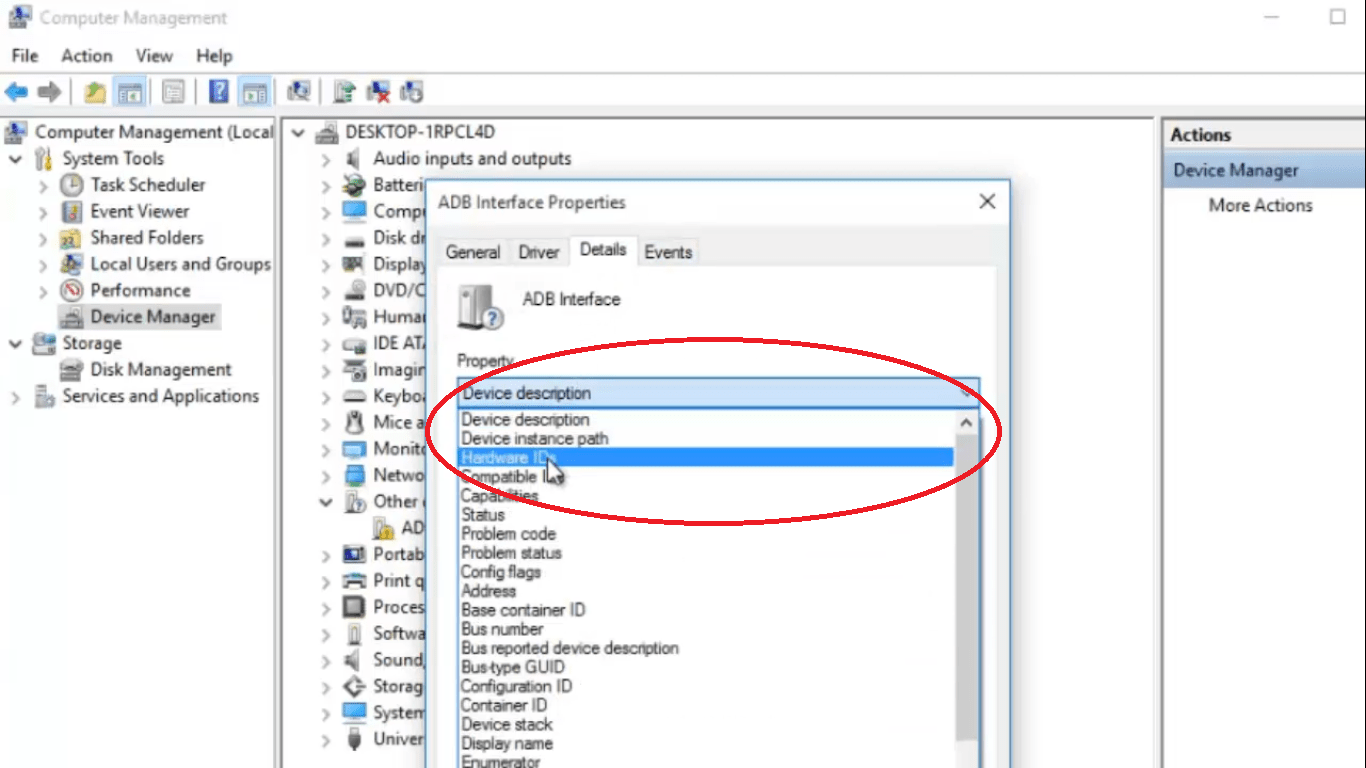The width and height of the screenshot is (1366, 768).
Task: Click the blue Help question mark icon
Action: [219, 93]
